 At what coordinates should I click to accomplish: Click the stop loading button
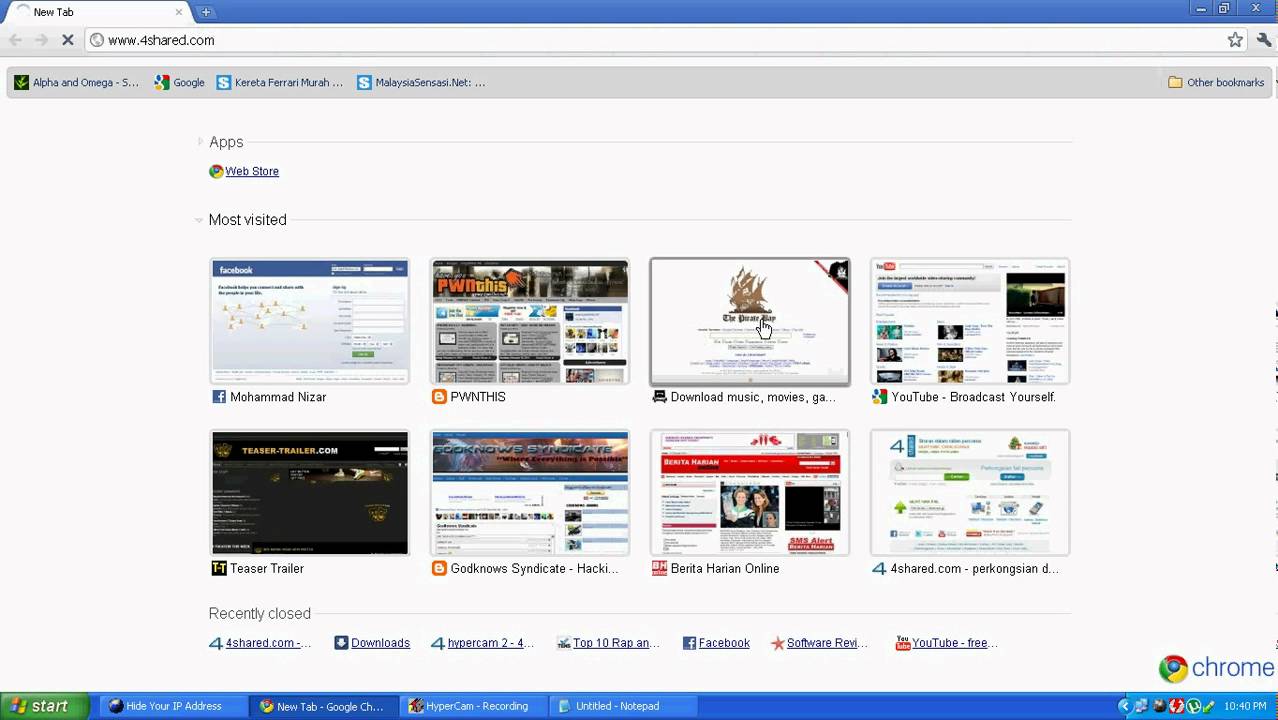coord(67,40)
